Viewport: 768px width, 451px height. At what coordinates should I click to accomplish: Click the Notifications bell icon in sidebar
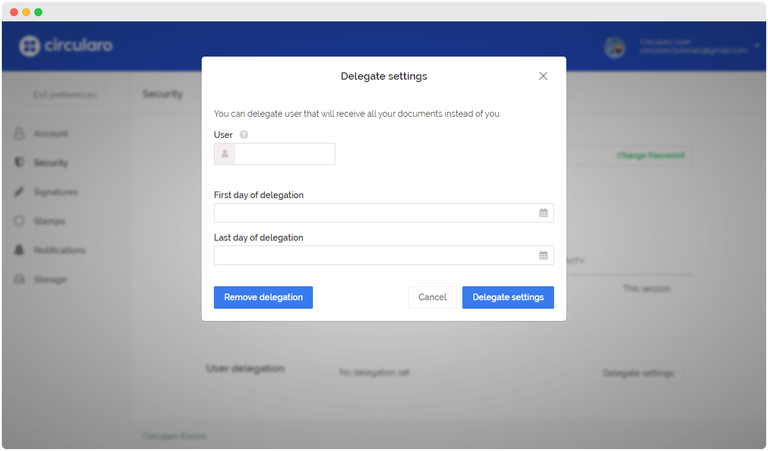point(19,250)
